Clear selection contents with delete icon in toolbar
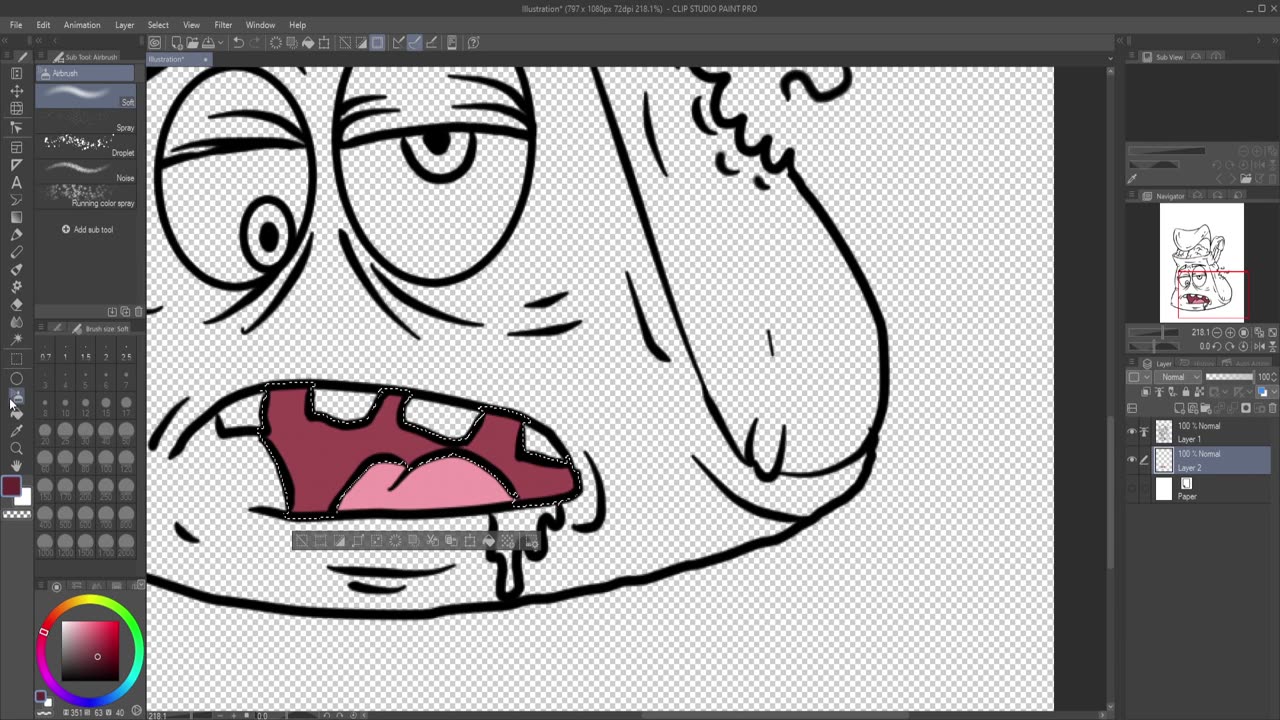The image size is (1280, 720). coord(276,43)
